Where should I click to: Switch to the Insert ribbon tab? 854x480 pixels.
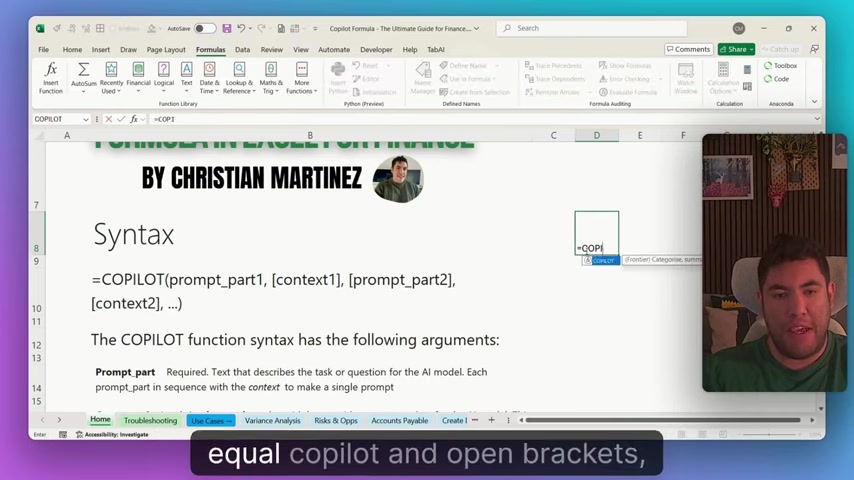point(101,50)
